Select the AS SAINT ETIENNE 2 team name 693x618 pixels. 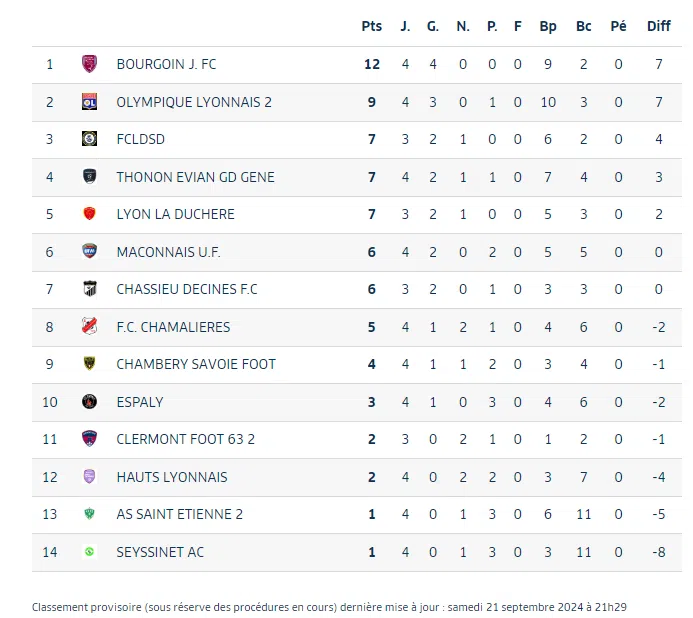(x=180, y=514)
